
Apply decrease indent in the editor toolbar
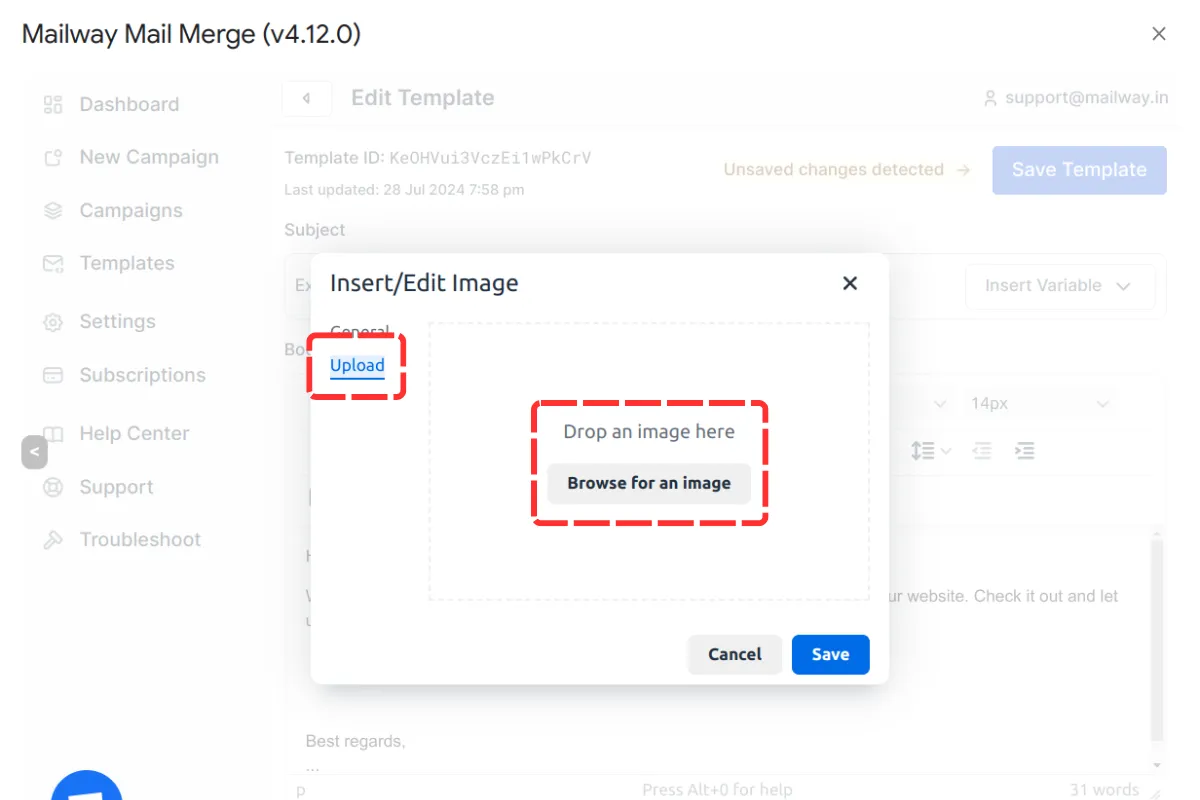click(x=981, y=451)
